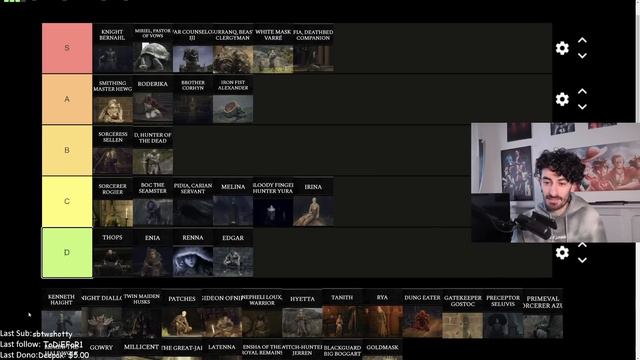Select Irina card in C tier
The image size is (640, 360).
(313, 202)
